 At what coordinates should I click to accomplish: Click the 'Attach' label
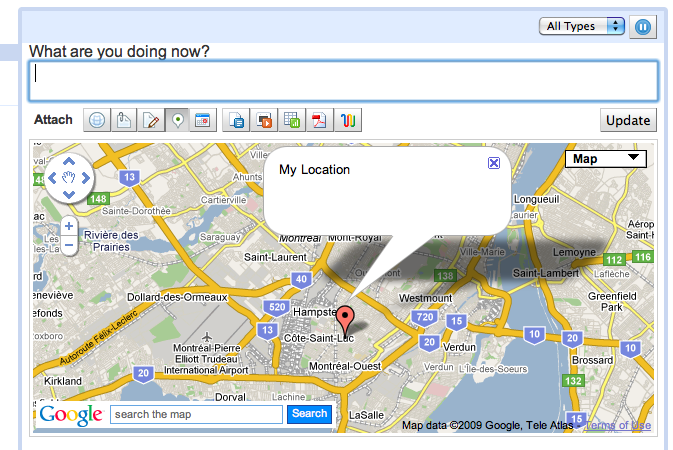pyautogui.click(x=53, y=119)
